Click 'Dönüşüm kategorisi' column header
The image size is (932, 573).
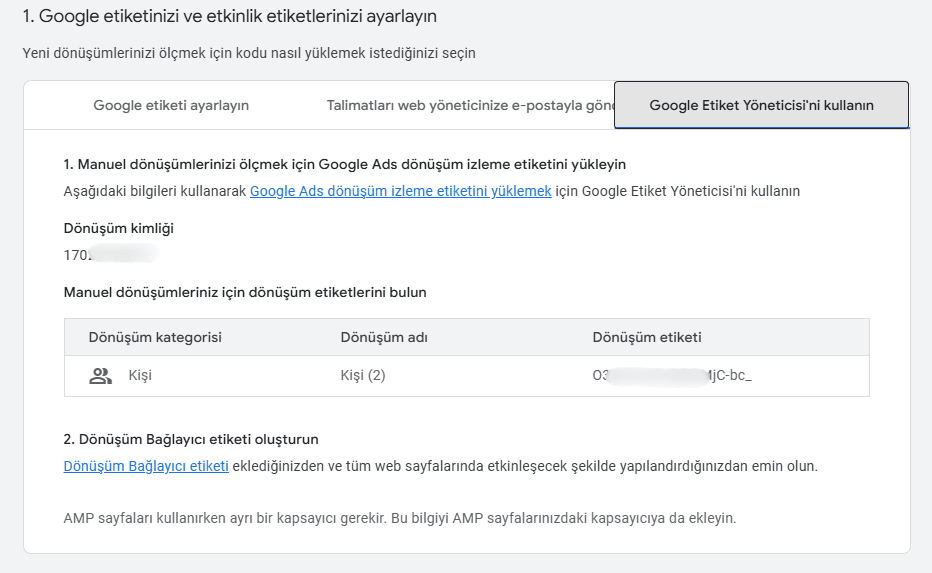[x=155, y=337]
